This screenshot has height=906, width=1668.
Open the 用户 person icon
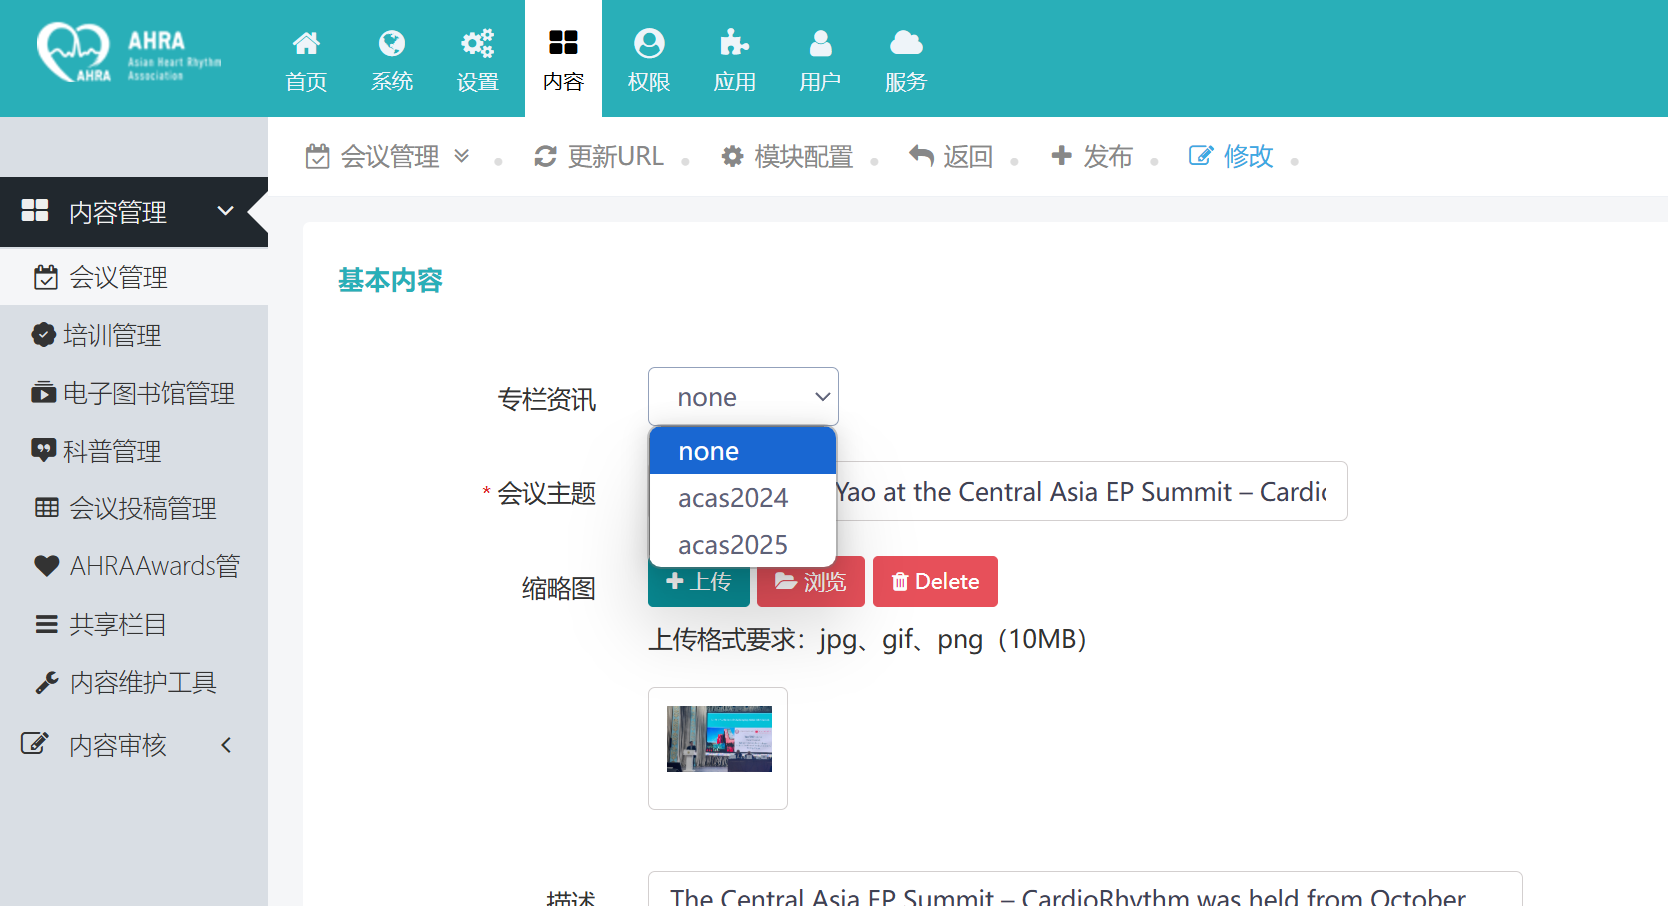coord(820,44)
